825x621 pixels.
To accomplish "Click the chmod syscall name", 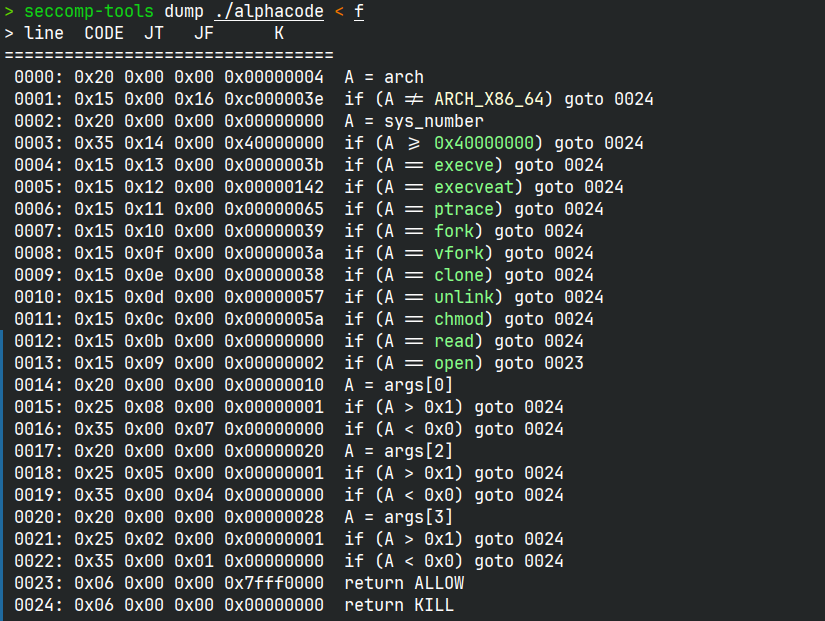I will [x=459, y=319].
